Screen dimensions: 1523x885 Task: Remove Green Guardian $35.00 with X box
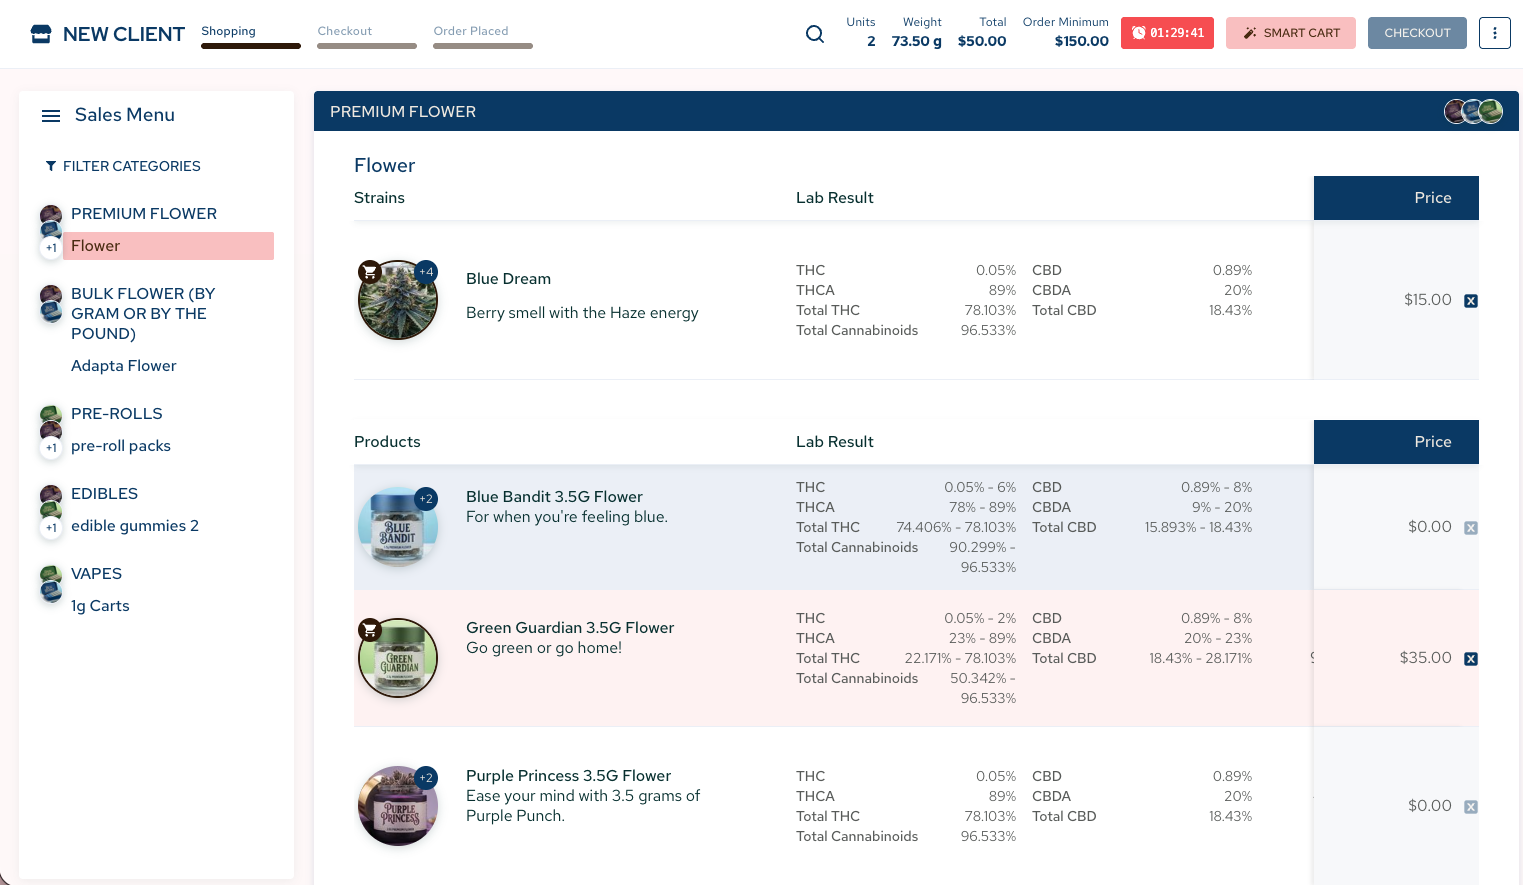tap(1471, 659)
